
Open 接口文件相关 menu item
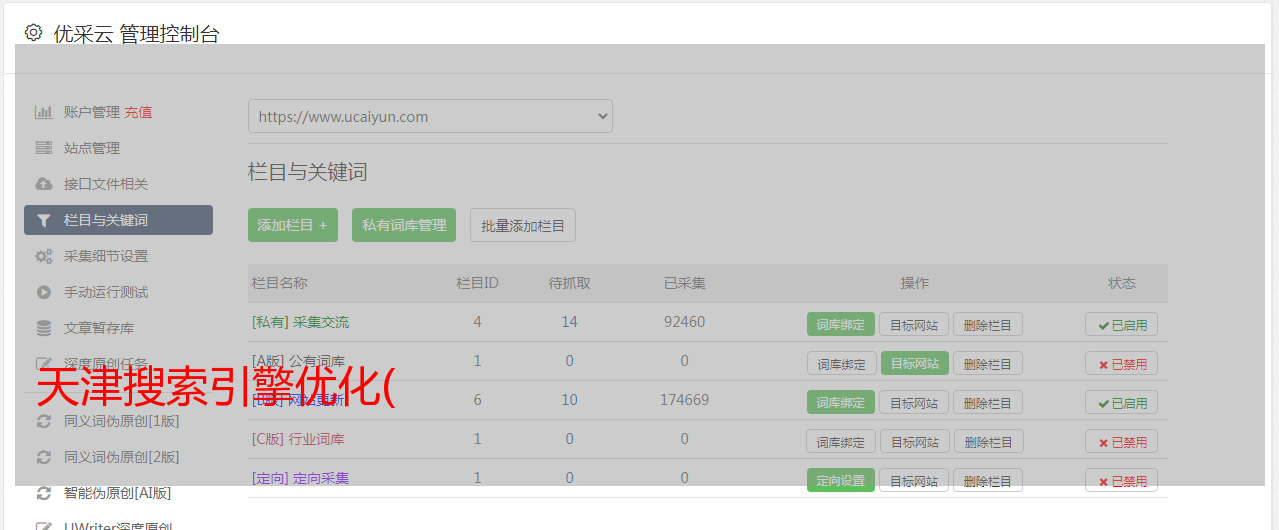[x=106, y=184]
